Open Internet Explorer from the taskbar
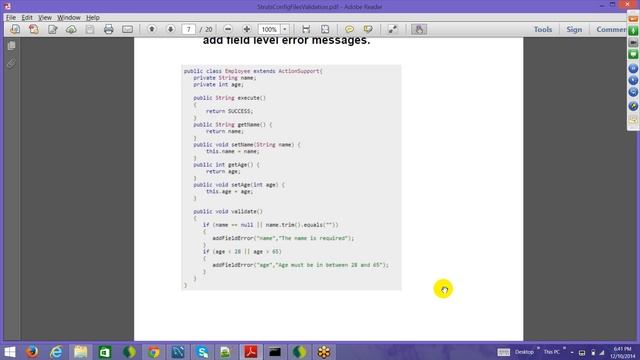Screen dimensions: 640x360 pos(56,352)
